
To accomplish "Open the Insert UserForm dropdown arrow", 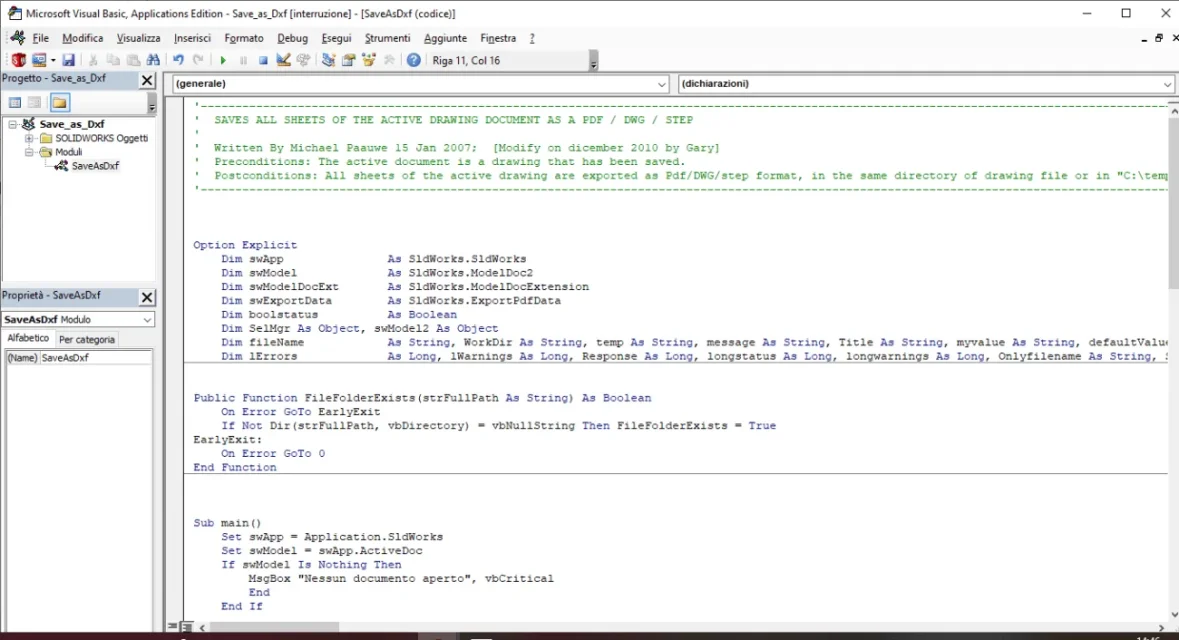I will (x=53, y=60).
